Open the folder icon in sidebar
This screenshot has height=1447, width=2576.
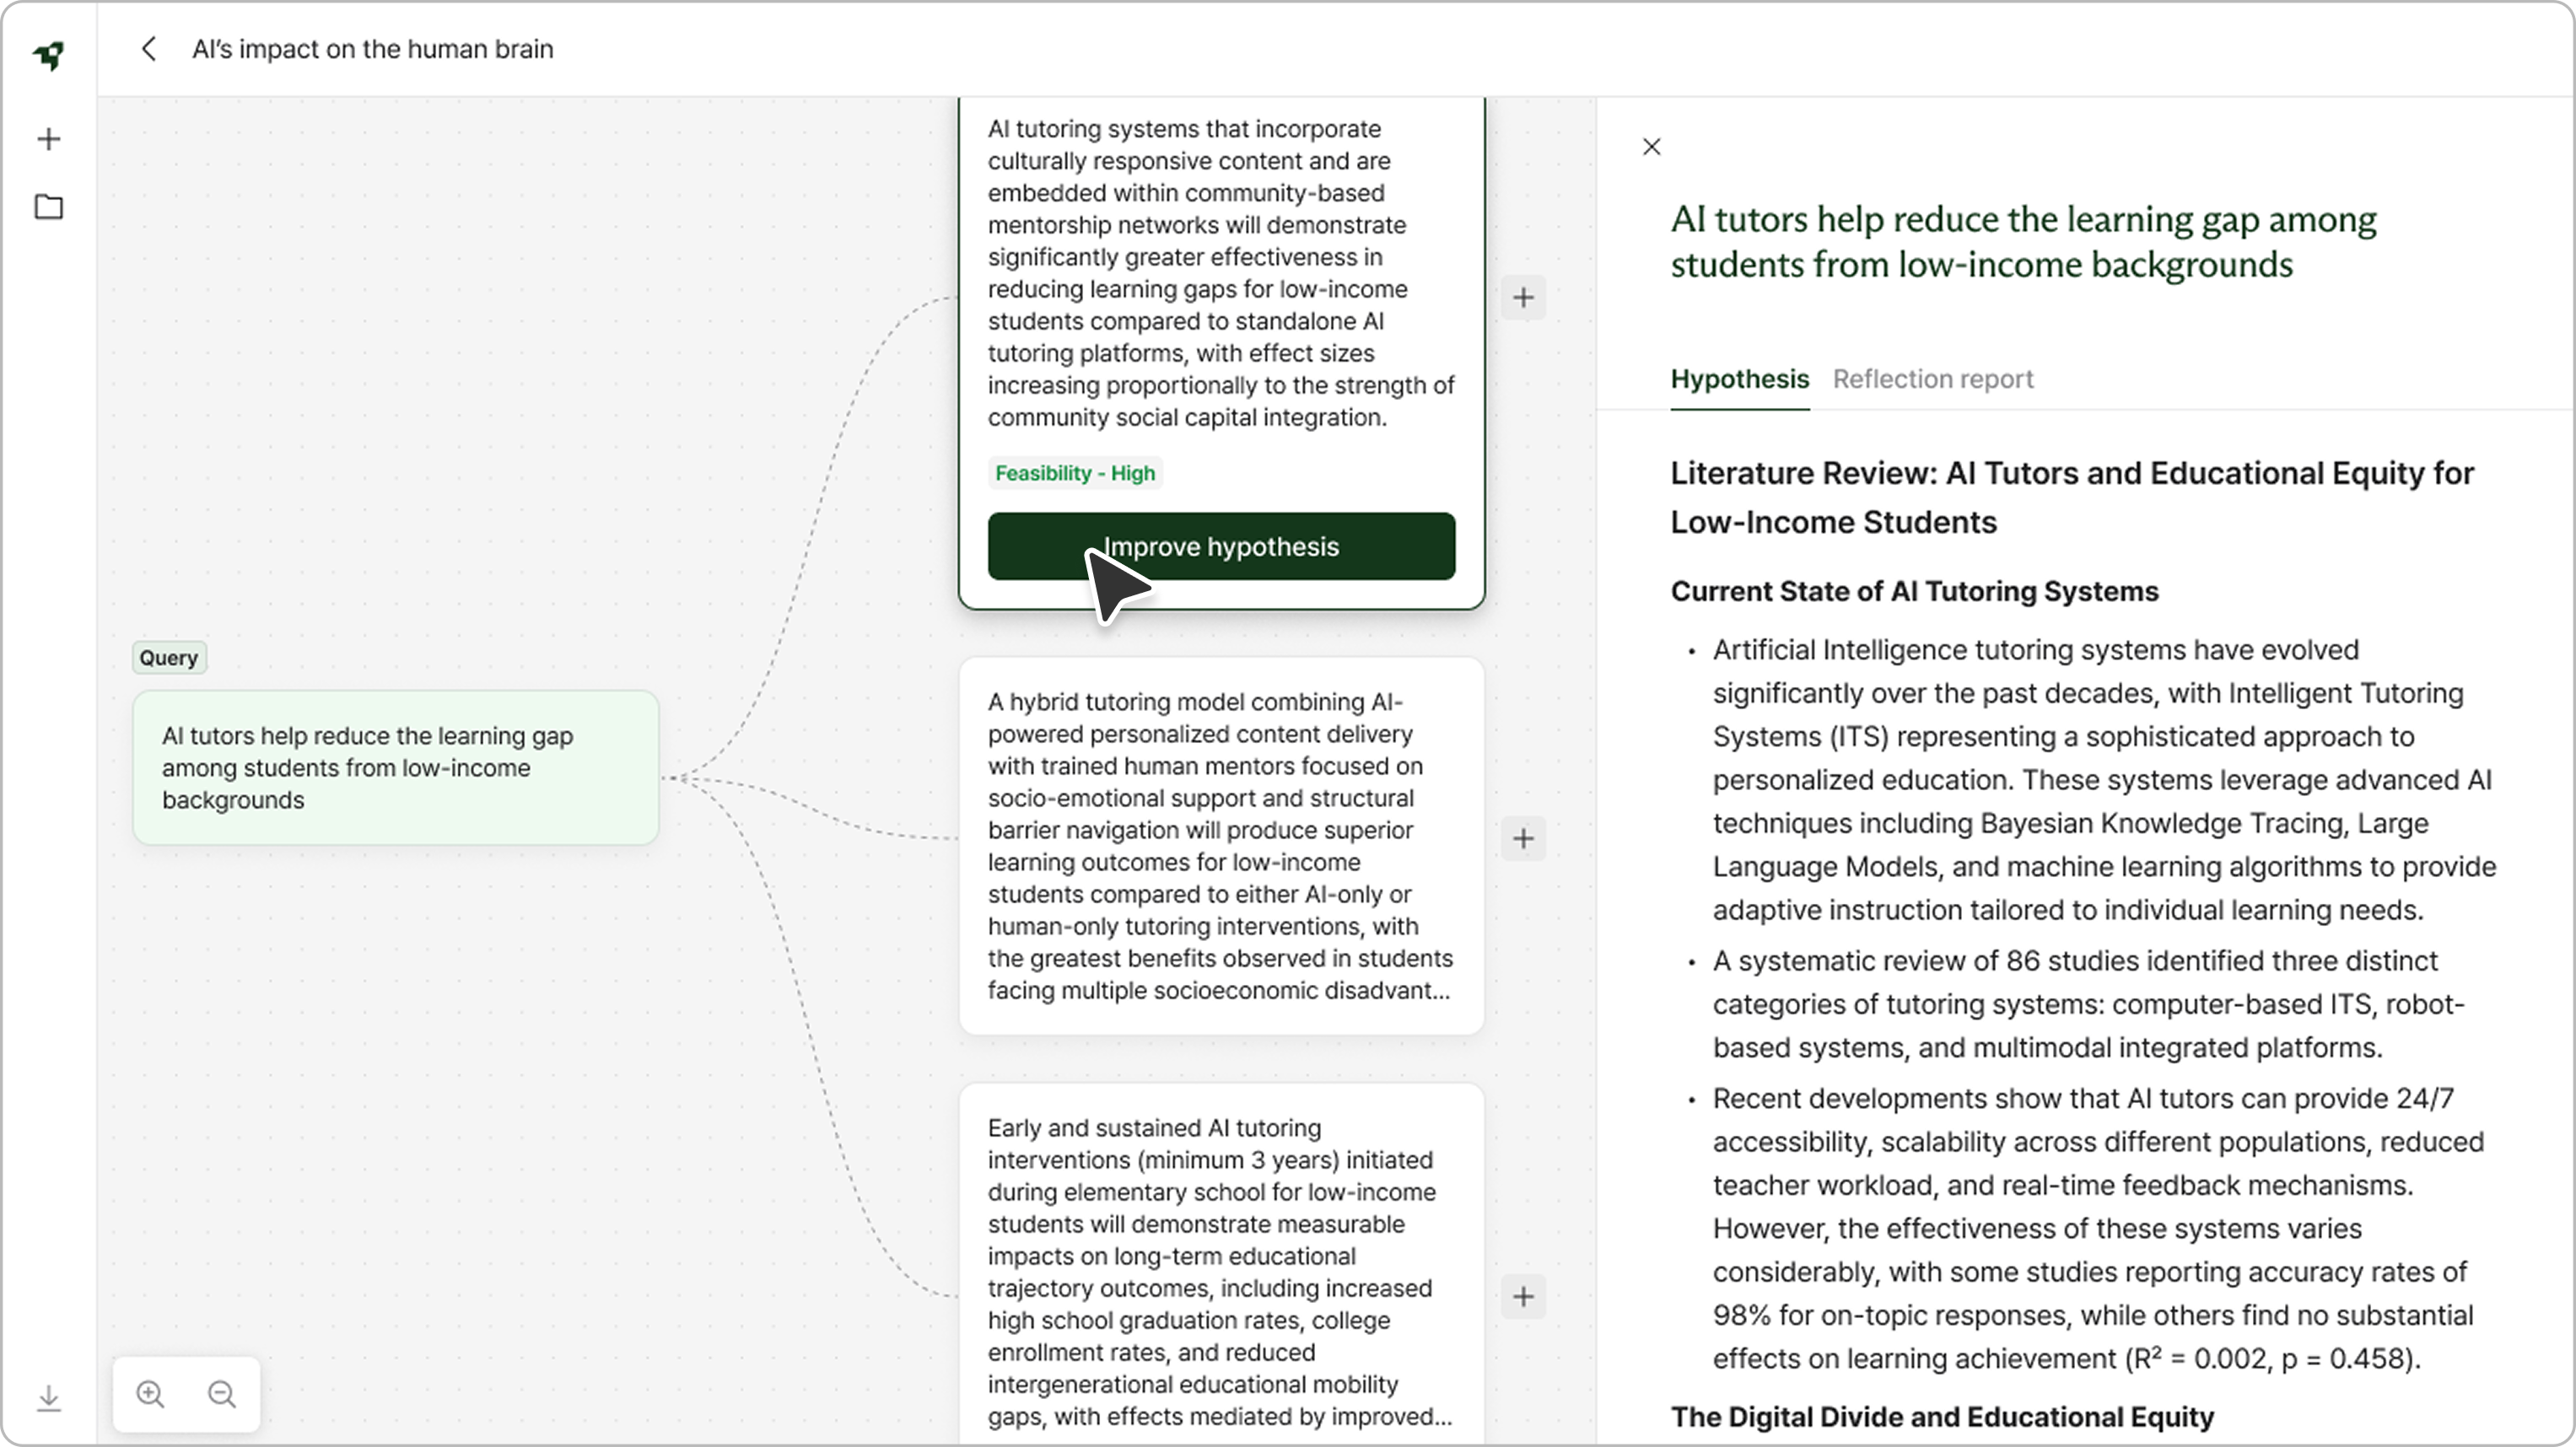click(x=48, y=207)
